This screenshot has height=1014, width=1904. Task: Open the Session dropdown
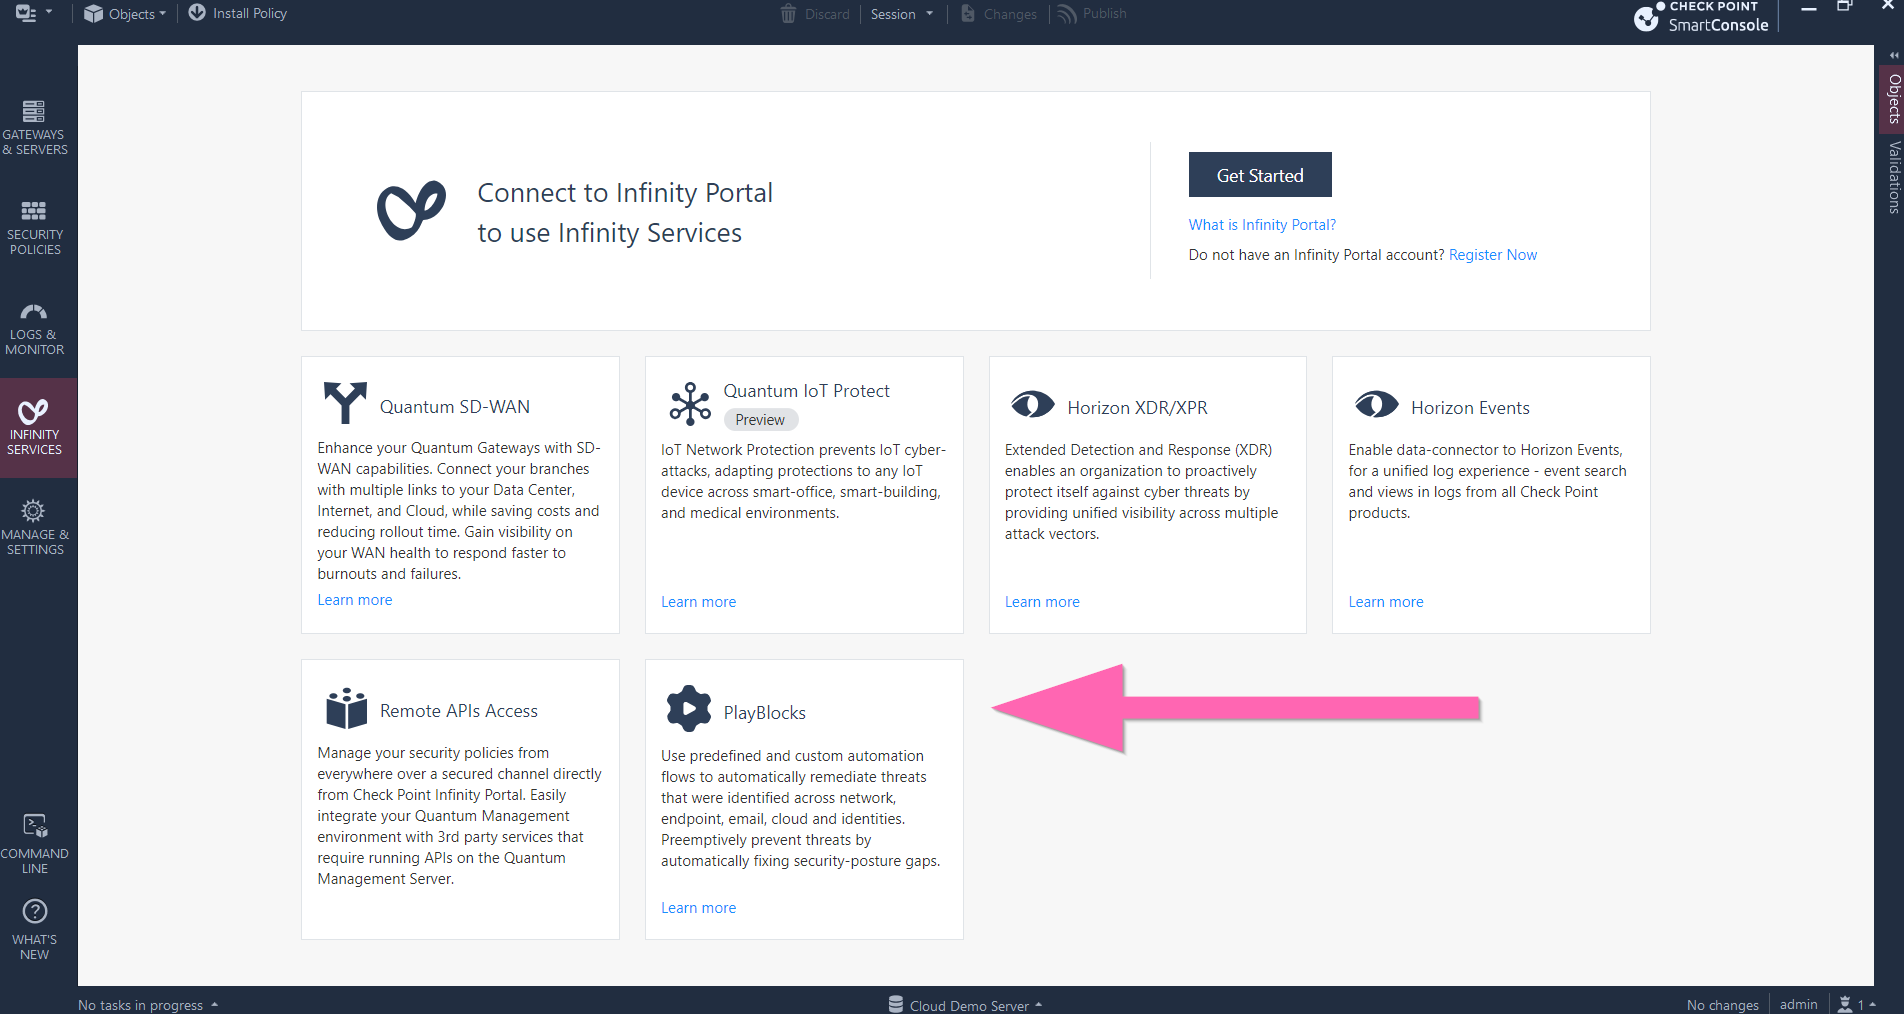point(901,14)
